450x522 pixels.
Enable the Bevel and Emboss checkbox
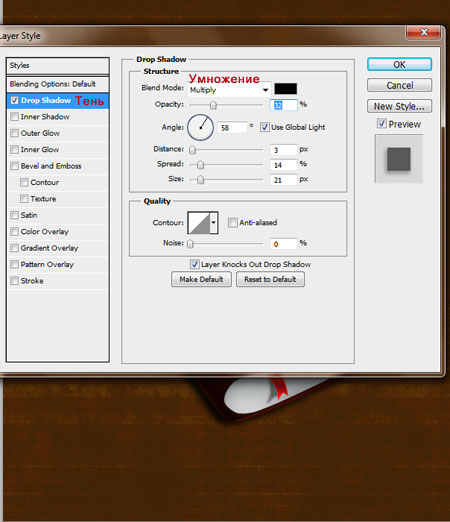14,166
